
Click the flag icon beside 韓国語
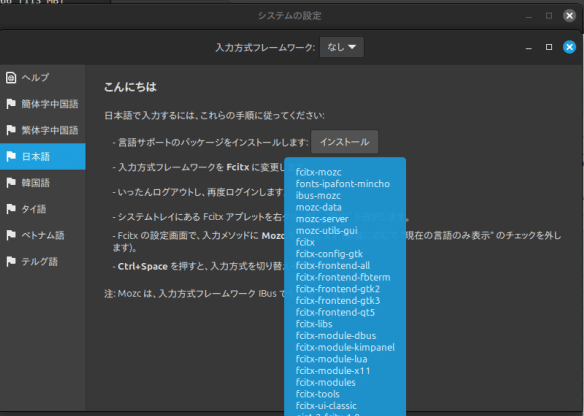[11, 183]
